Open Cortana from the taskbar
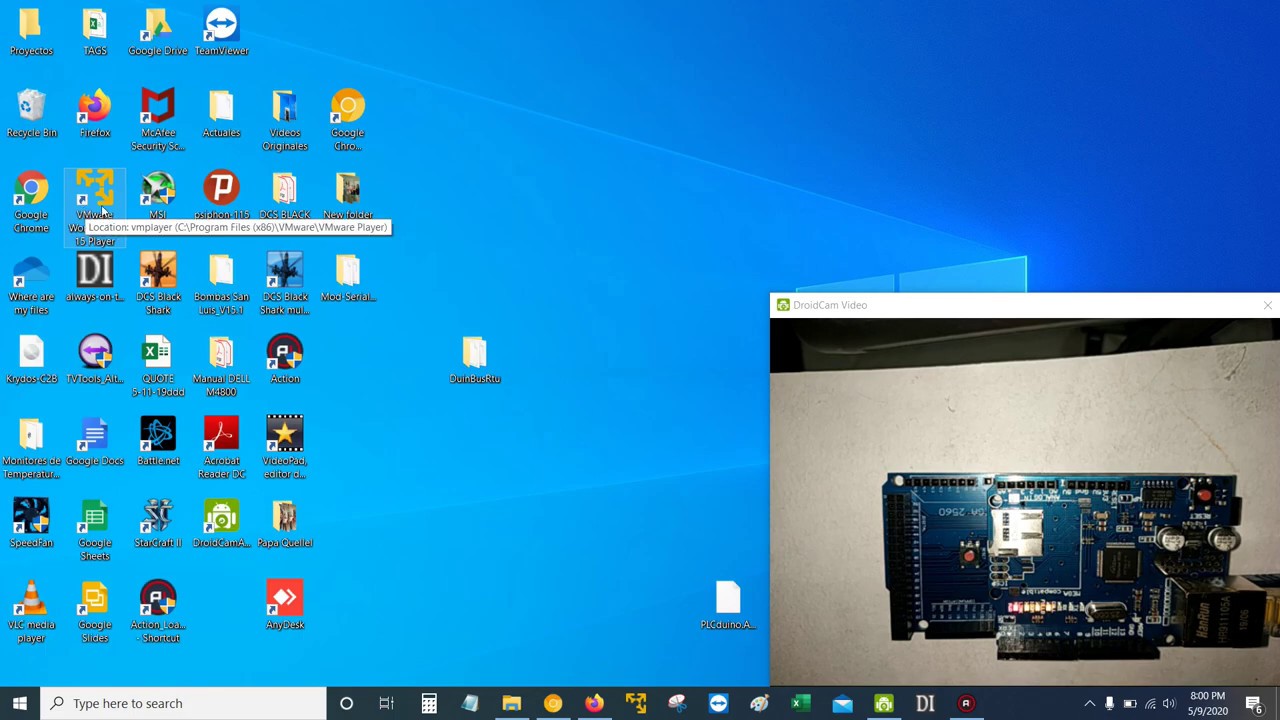This screenshot has width=1280, height=720. click(346, 703)
